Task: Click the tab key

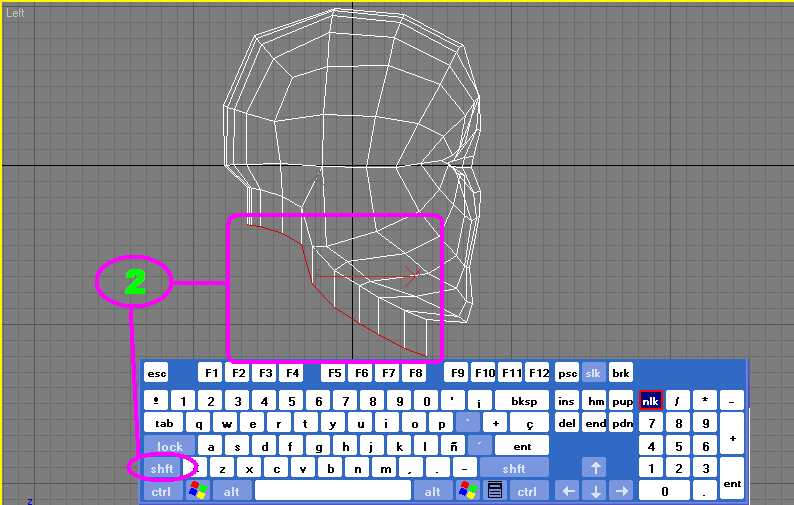Action: 164,423
